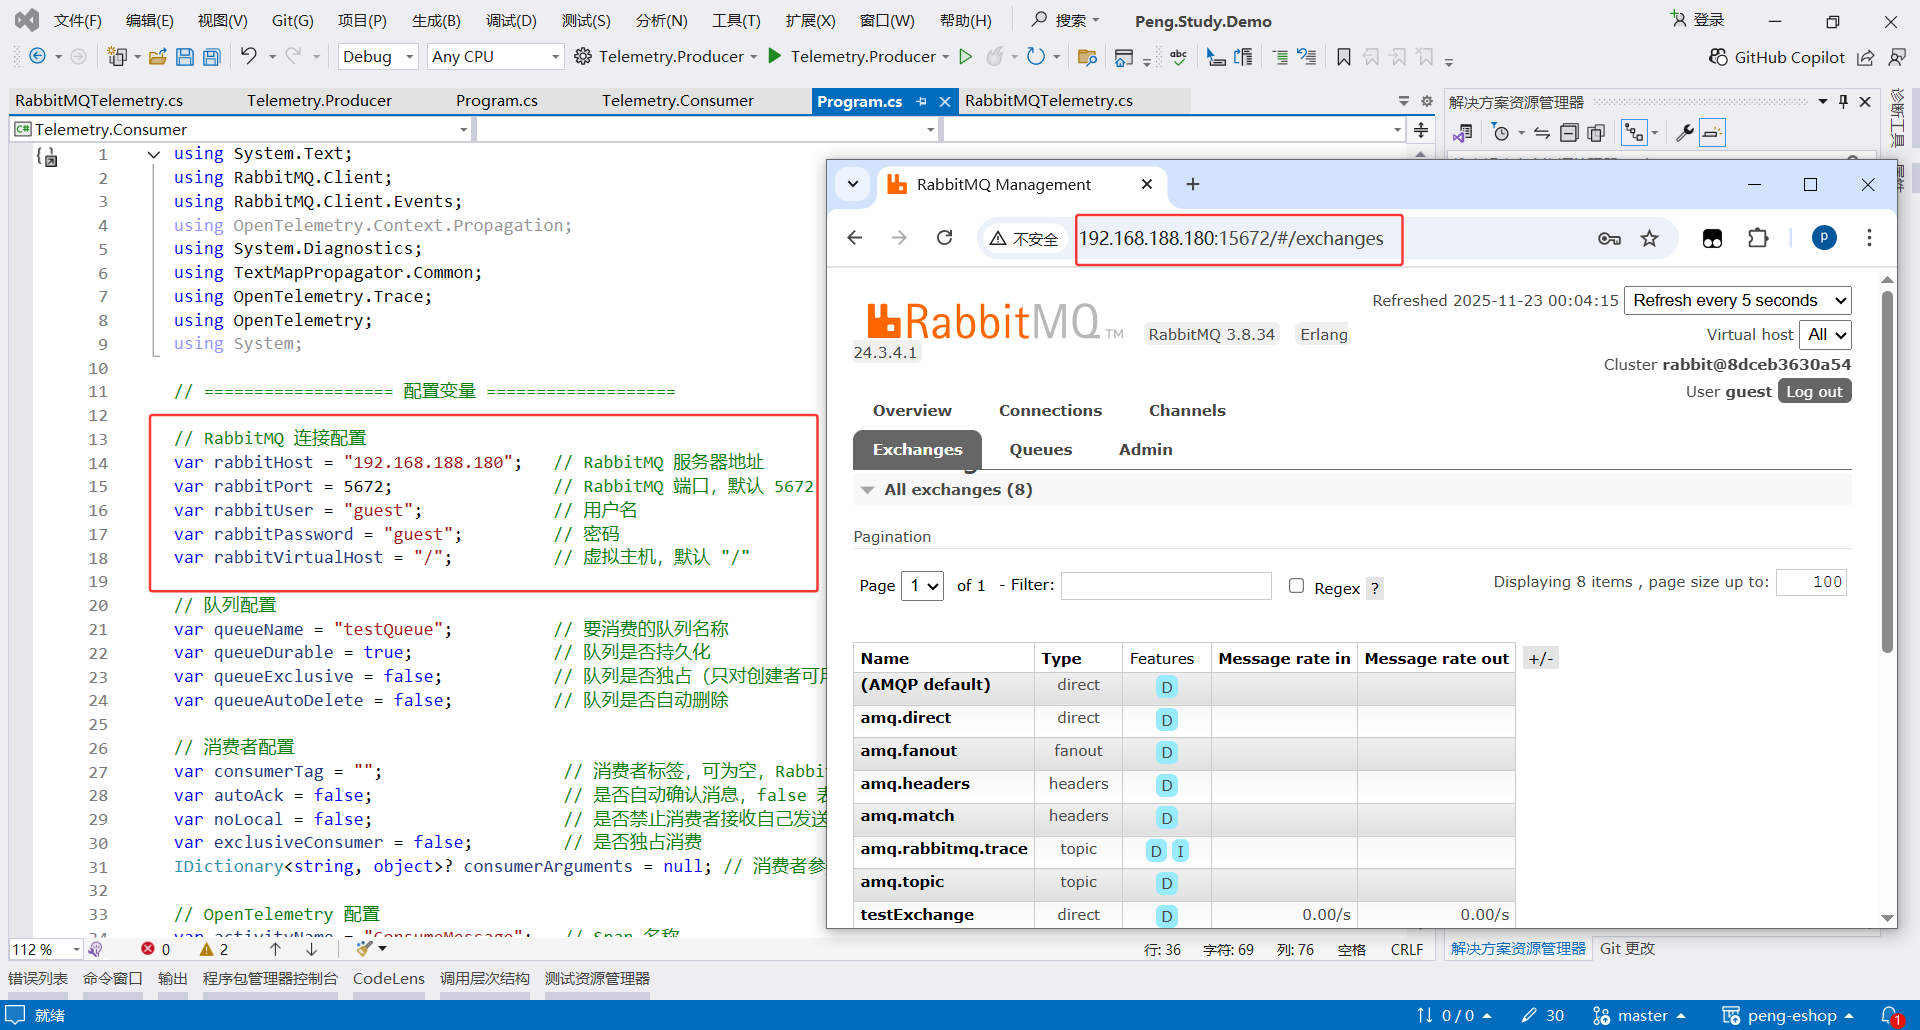Open the Chrome three-dot menu
The width and height of the screenshot is (1920, 1030).
point(1869,238)
